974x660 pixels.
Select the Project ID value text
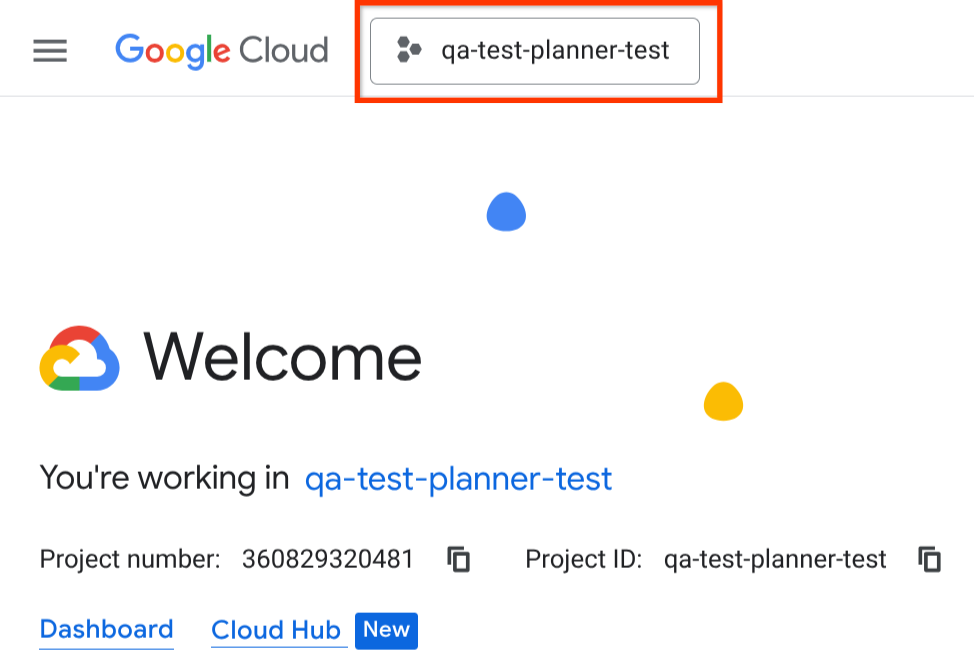pos(775,559)
